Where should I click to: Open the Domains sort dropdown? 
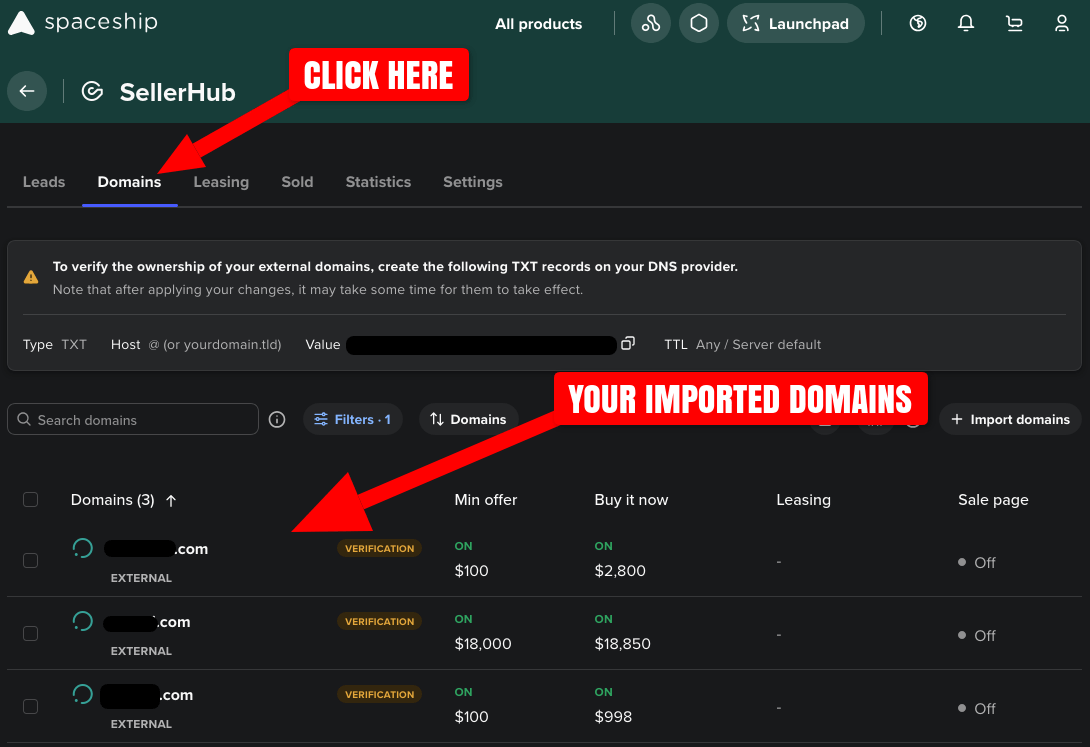pyautogui.click(x=468, y=419)
